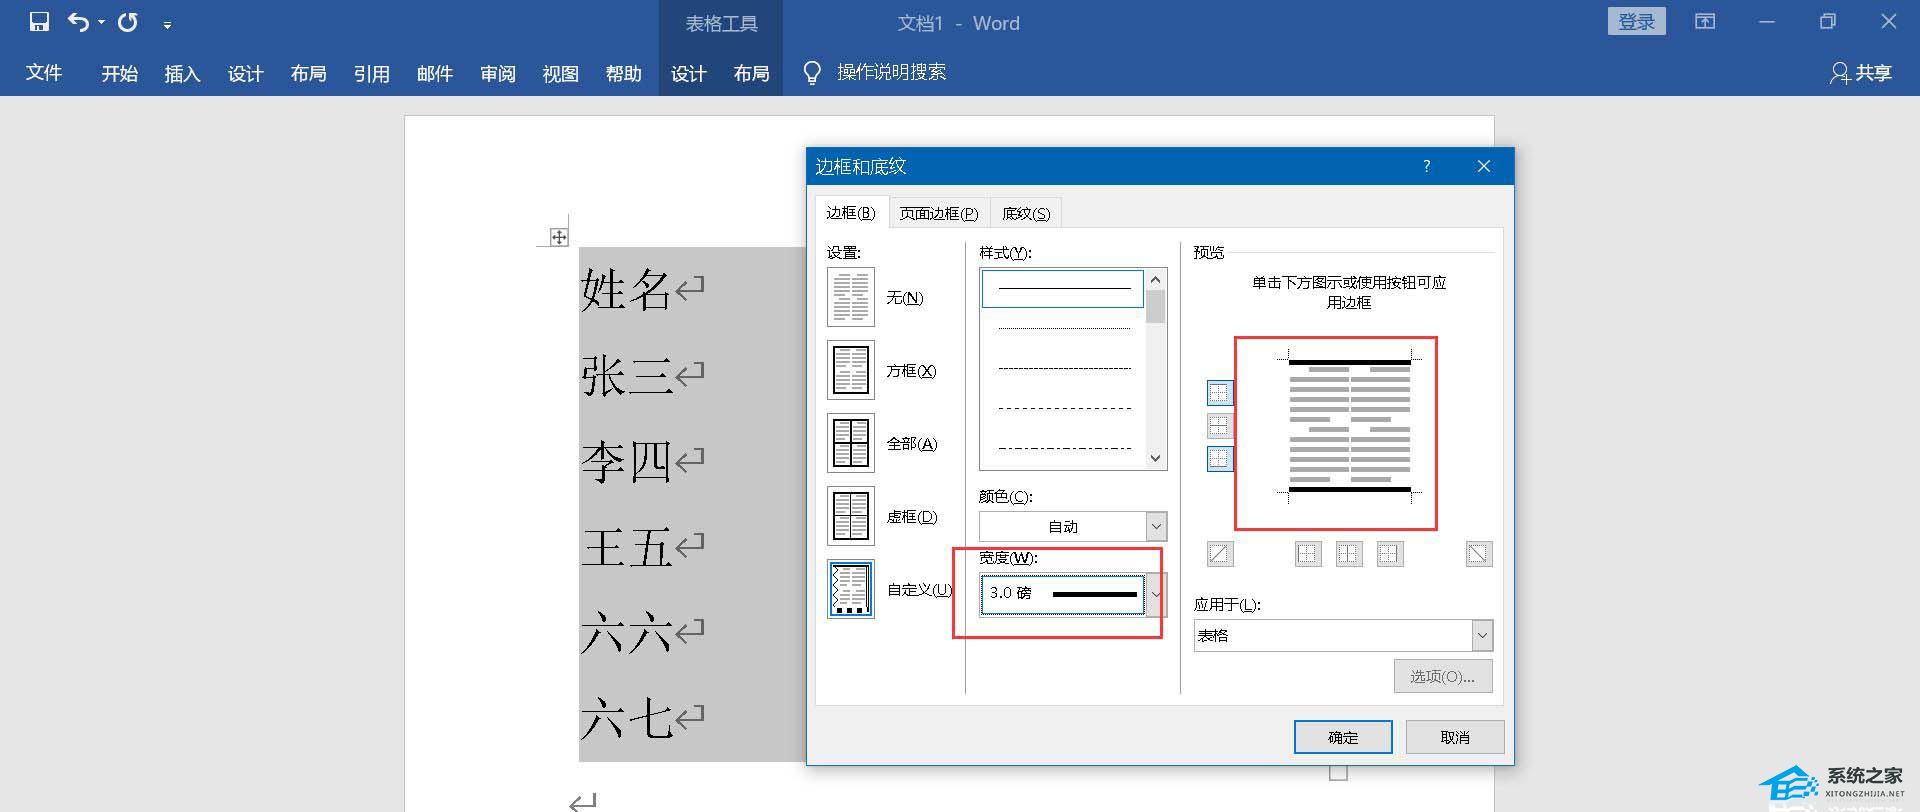Click the lightbulb search icon
This screenshot has width=1920, height=812.
812,73
